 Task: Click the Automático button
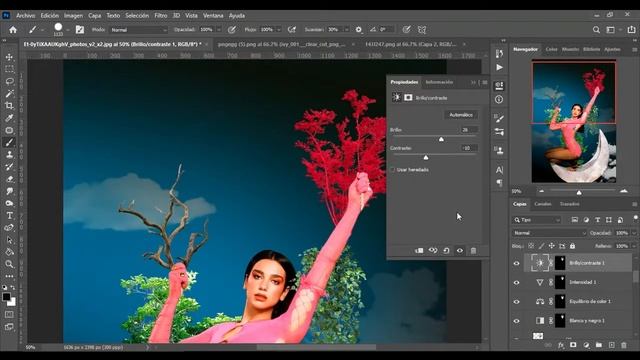(461, 115)
